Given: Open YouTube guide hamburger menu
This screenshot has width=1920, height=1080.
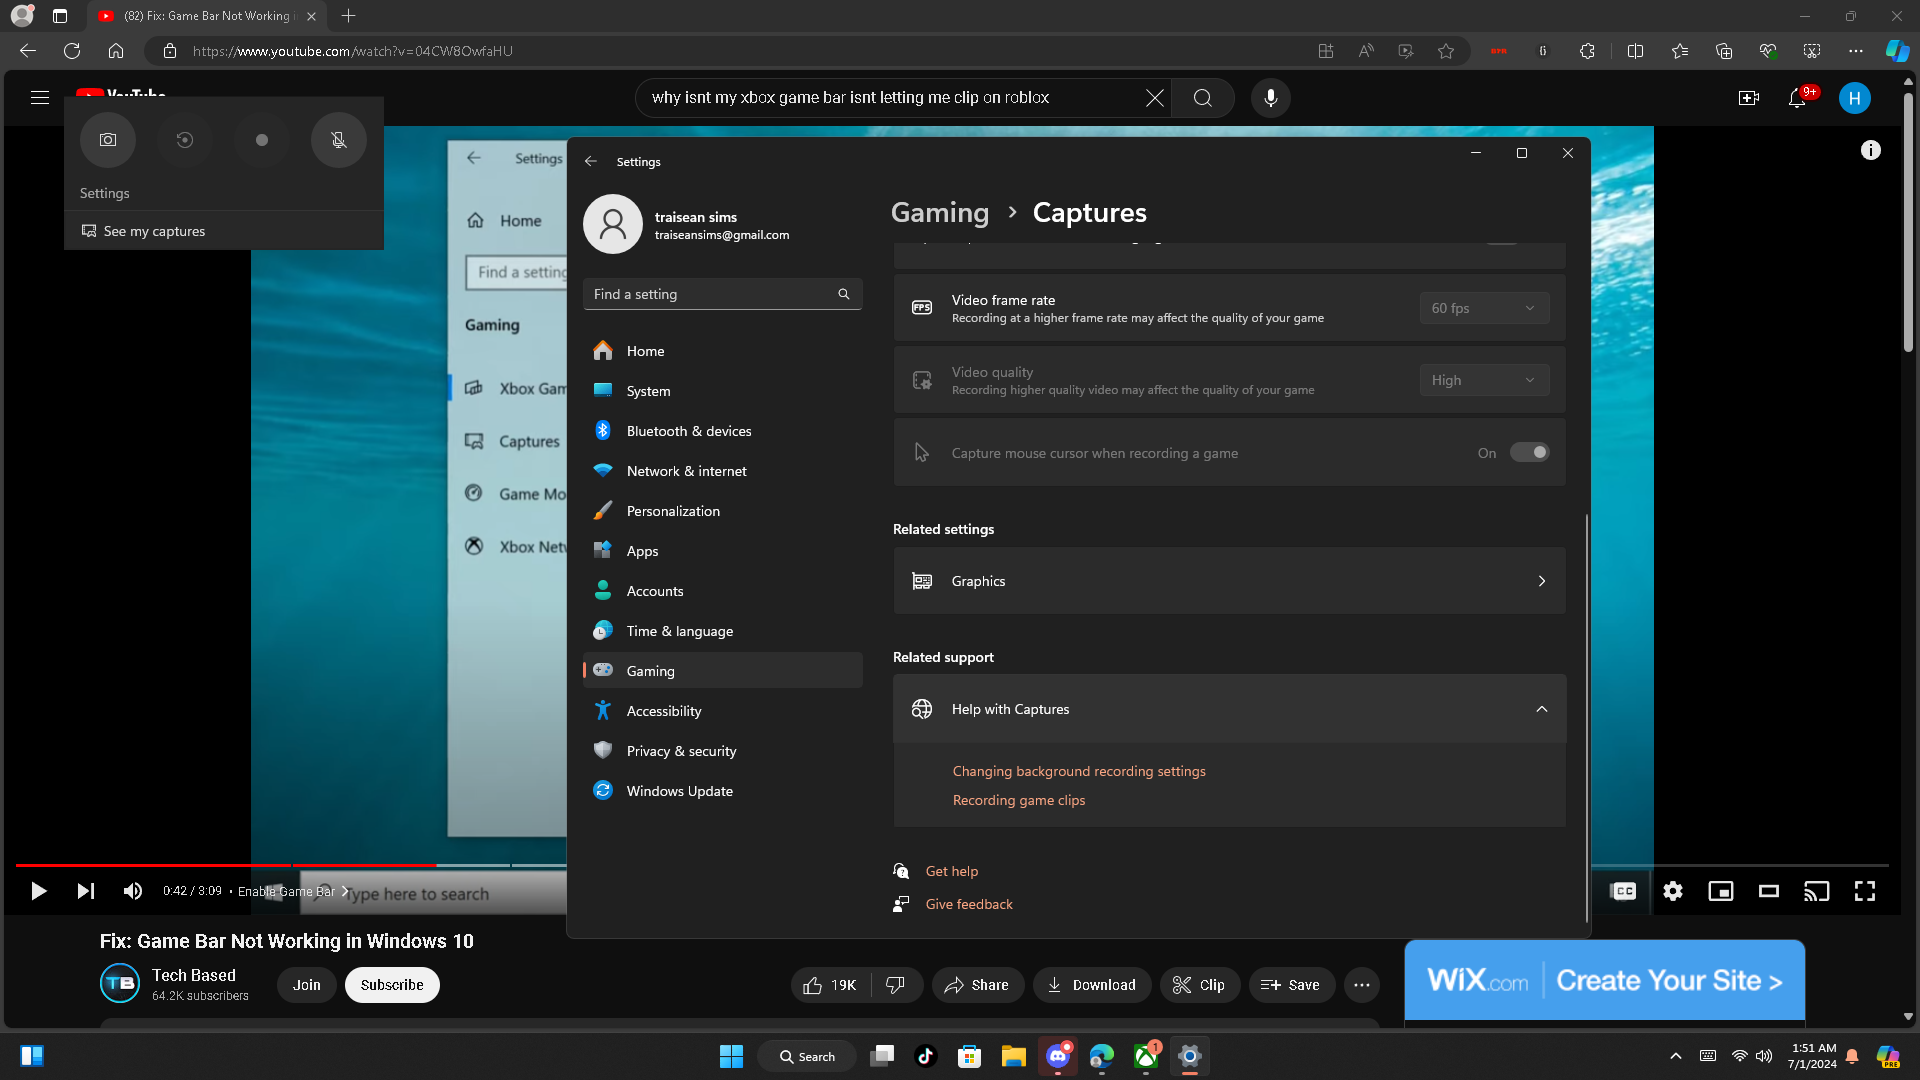Looking at the screenshot, I should [x=40, y=98].
